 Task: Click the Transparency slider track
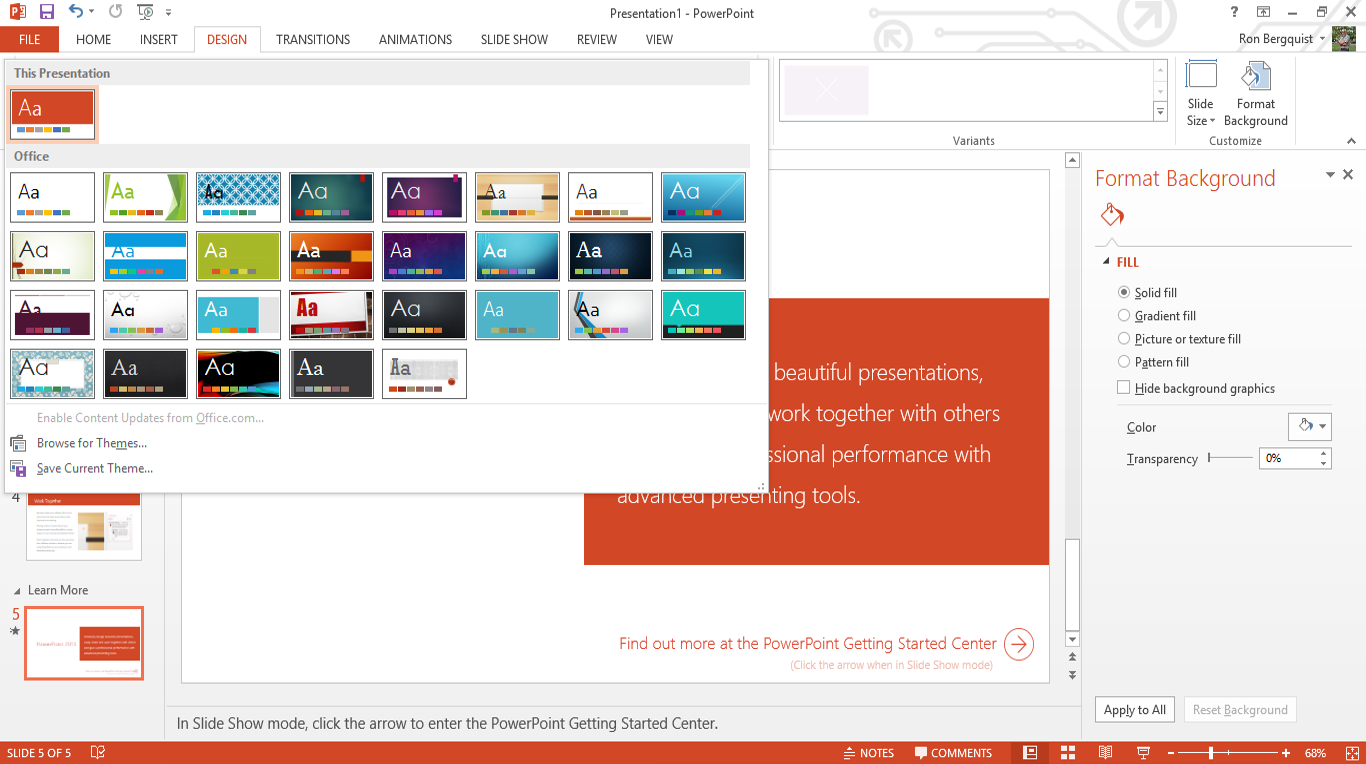1230,458
